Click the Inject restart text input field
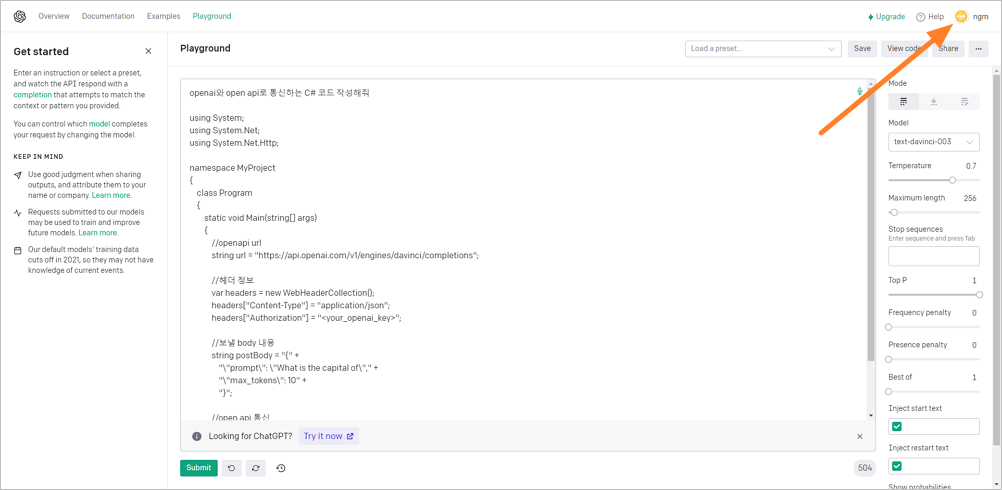The width and height of the screenshot is (1002, 490). tap(934, 466)
